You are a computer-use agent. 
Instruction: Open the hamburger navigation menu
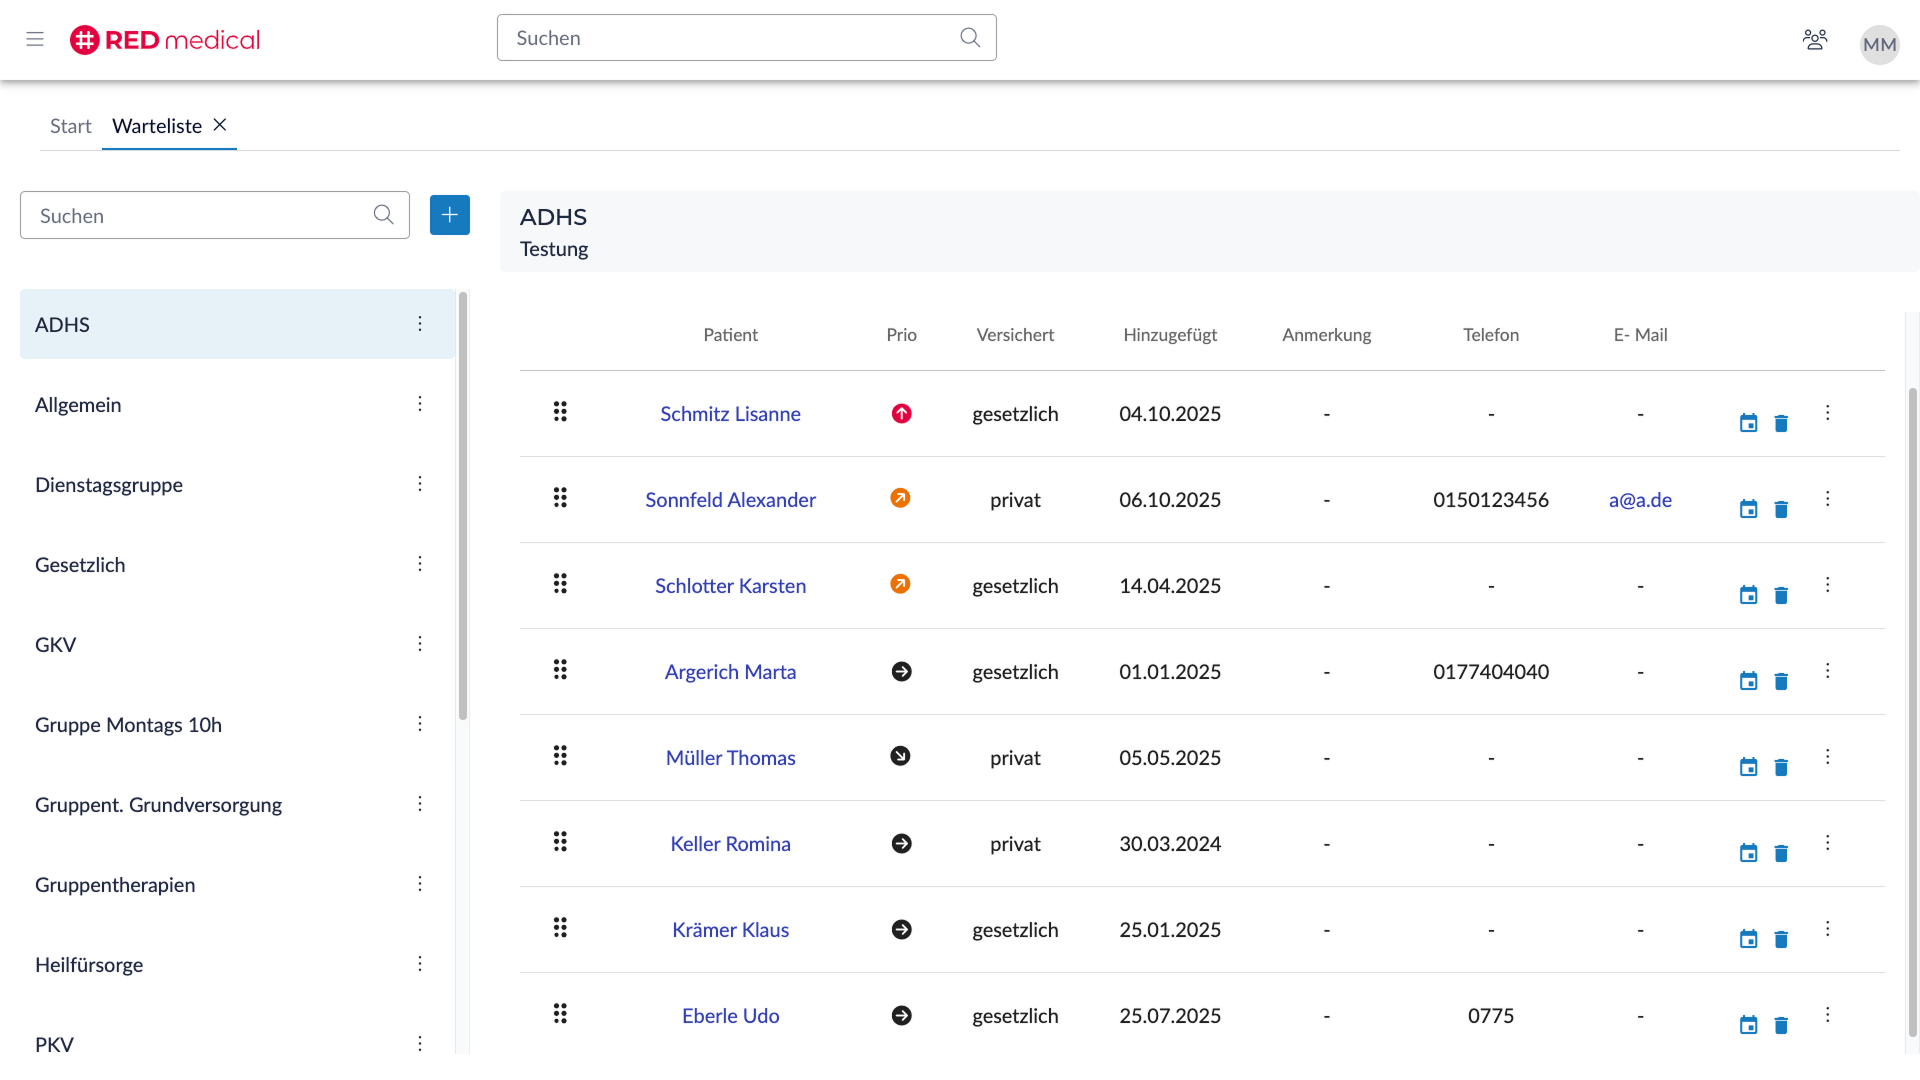(x=35, y=39)
